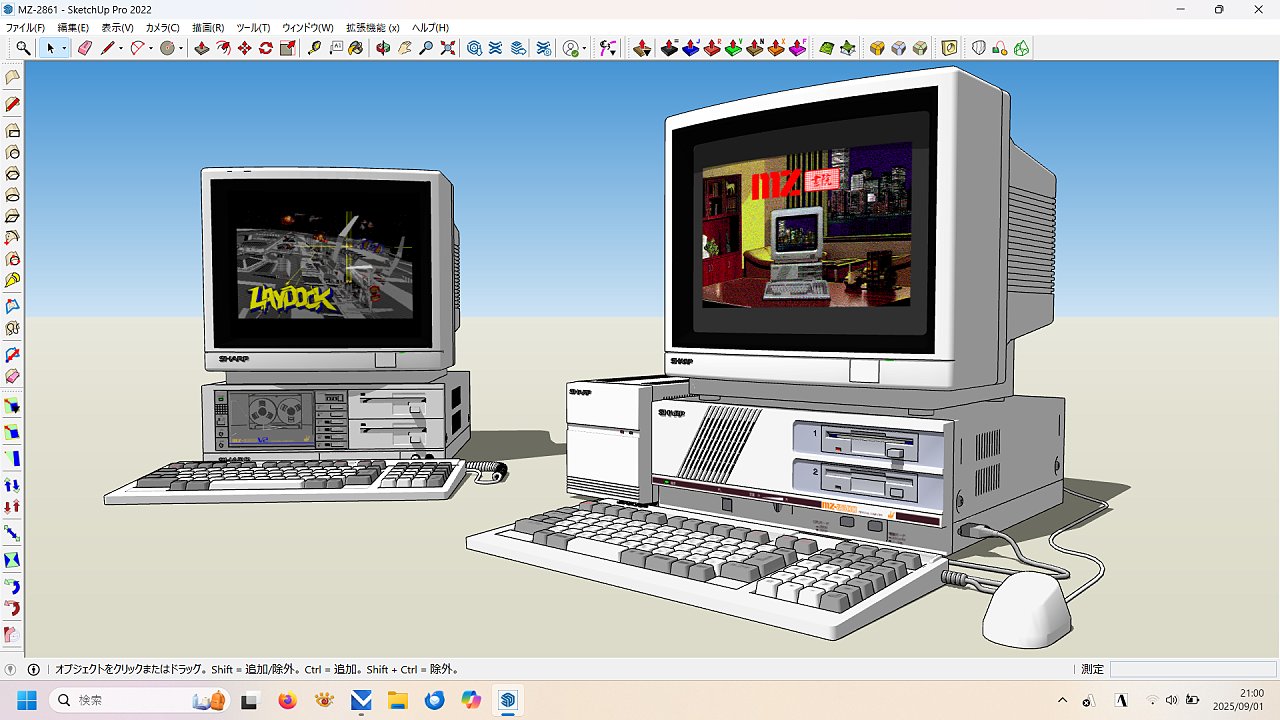Screen dimensions: 1280x720
Task: Choose the Paint Bucket tool
Action: point(356,48)
